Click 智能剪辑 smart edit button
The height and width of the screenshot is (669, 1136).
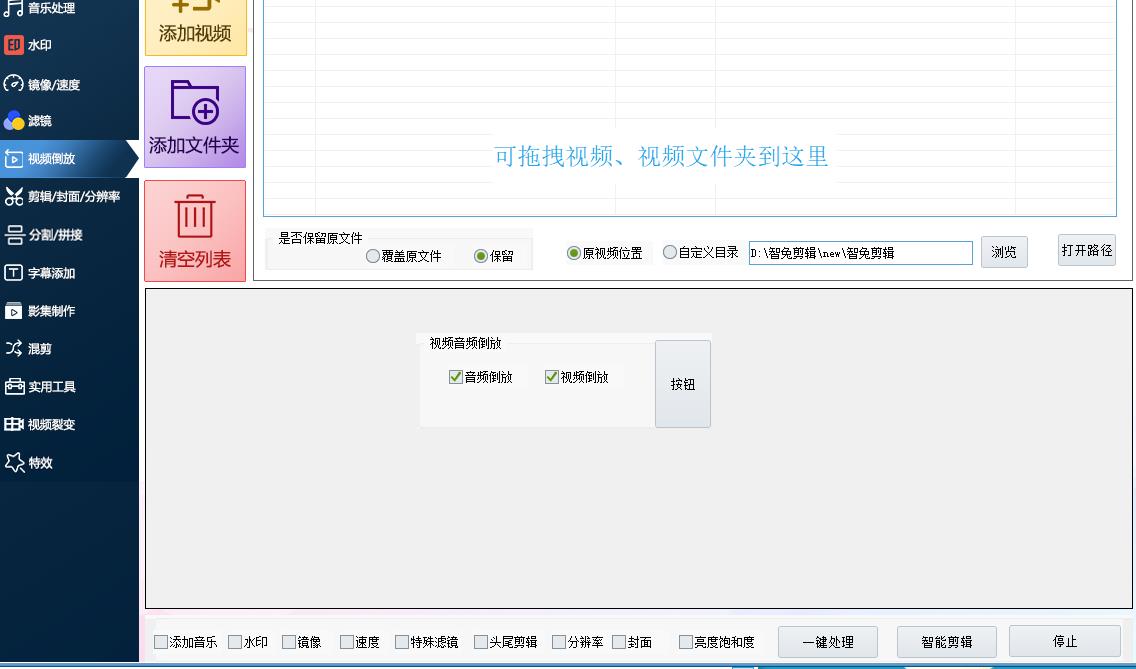pos(947,642)
